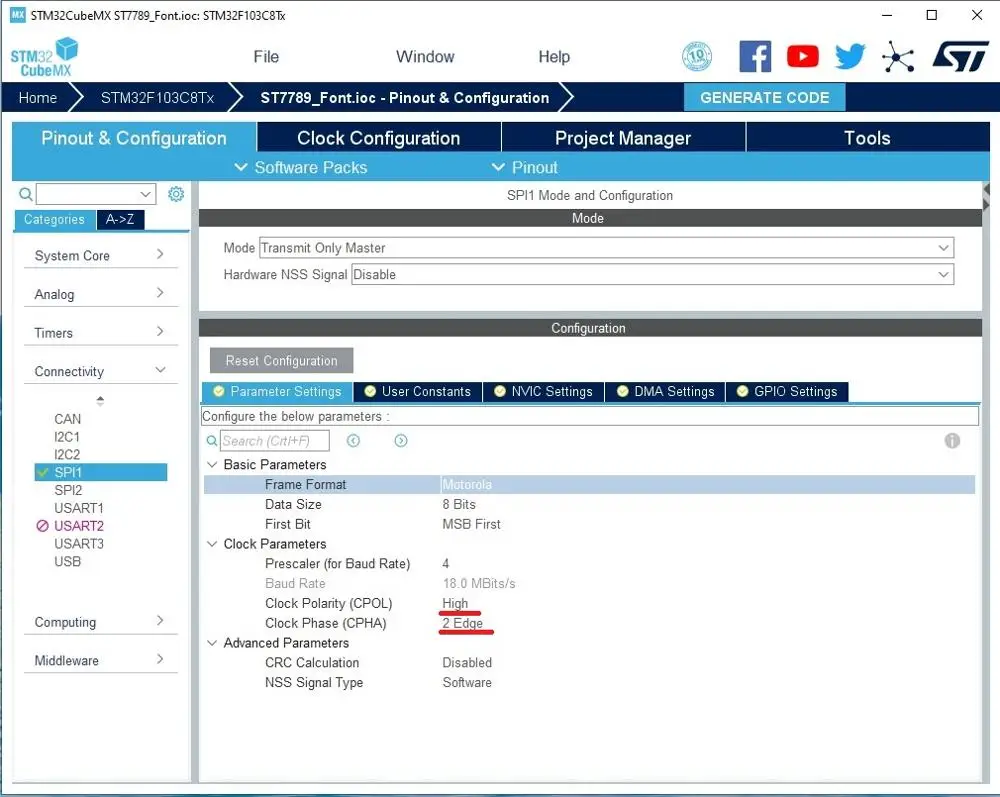Click the up arrow above CAN list
This screenshot has width=1000, height=797.
point(100,400)
